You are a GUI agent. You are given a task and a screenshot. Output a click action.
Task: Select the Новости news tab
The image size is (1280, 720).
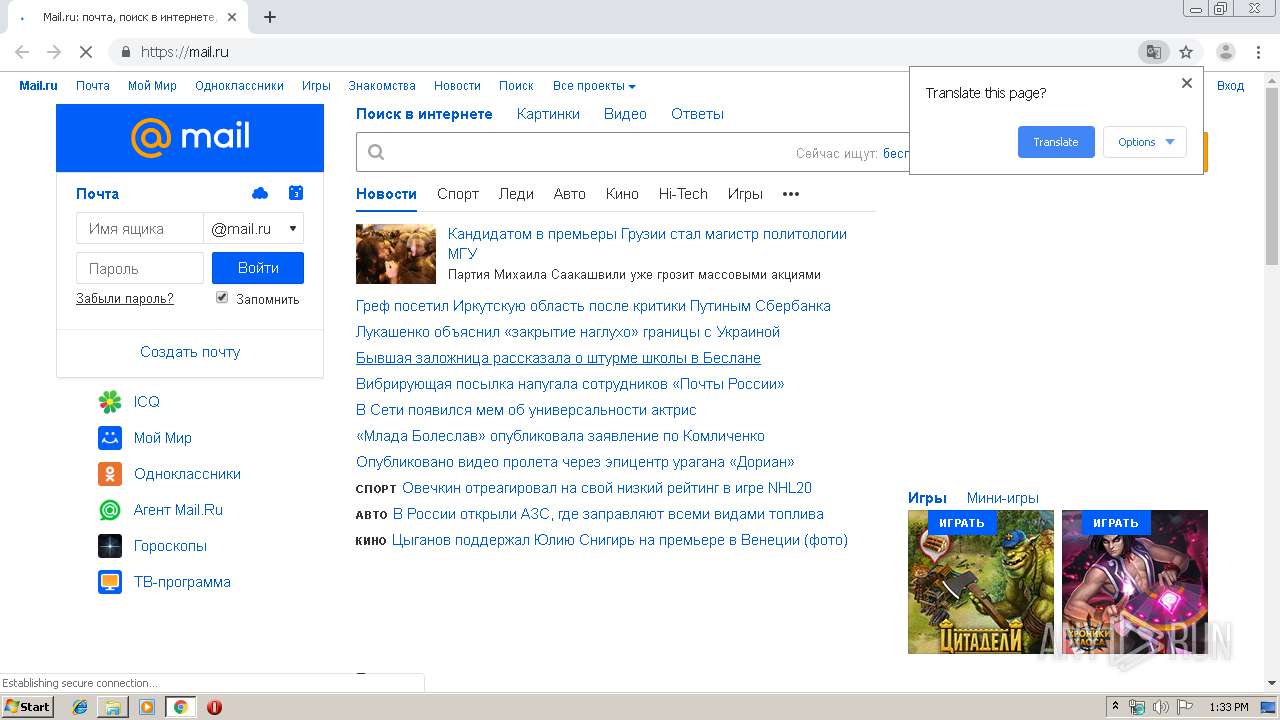coord(386,194)
